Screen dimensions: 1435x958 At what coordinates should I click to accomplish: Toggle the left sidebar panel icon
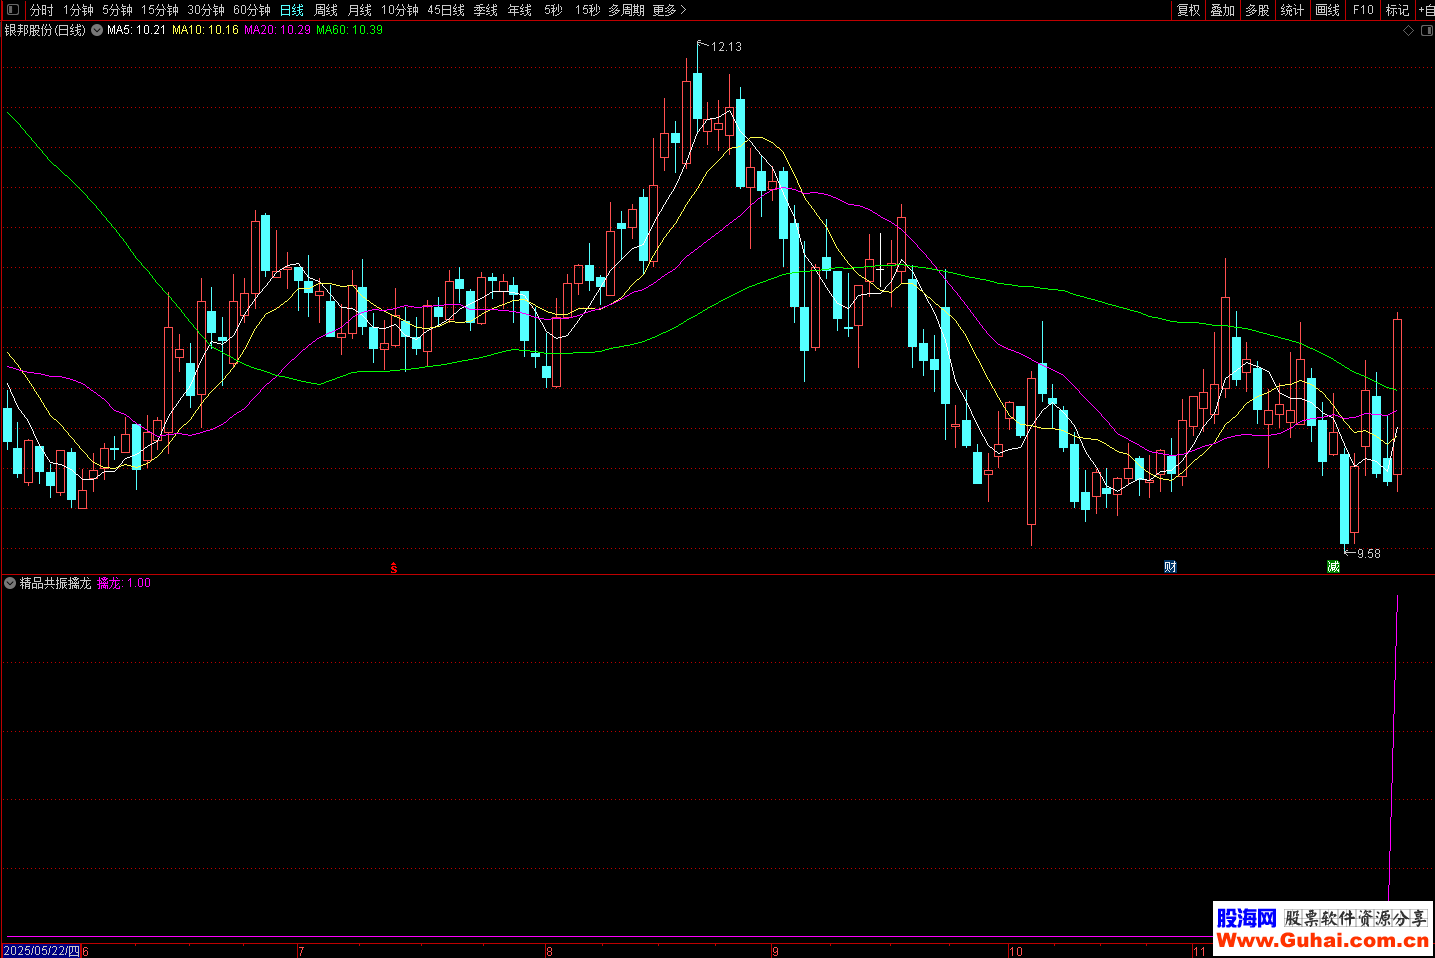pos(13,10)
